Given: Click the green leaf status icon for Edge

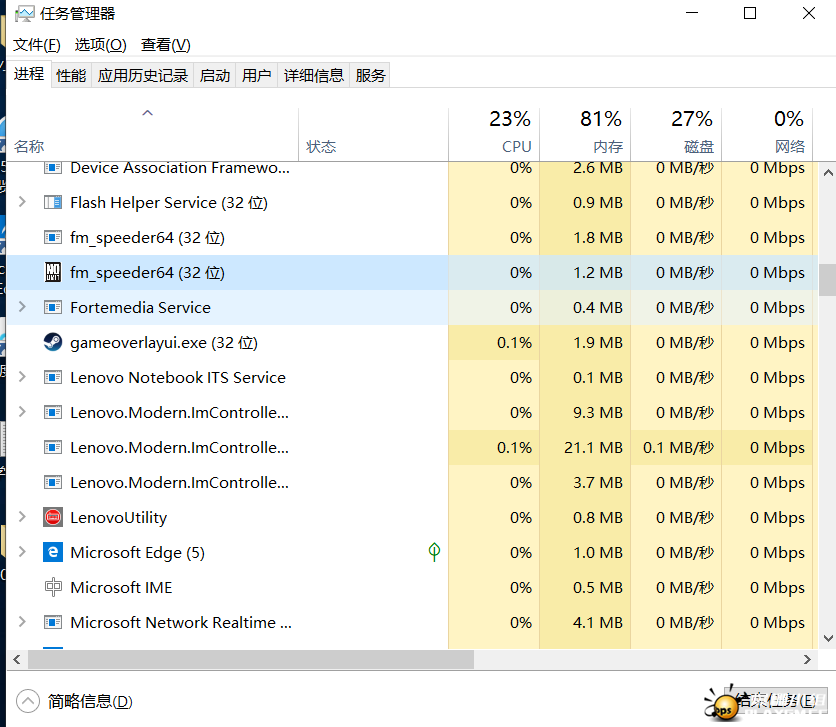Looking at the screenshot, I should click(x=434, y=552).
